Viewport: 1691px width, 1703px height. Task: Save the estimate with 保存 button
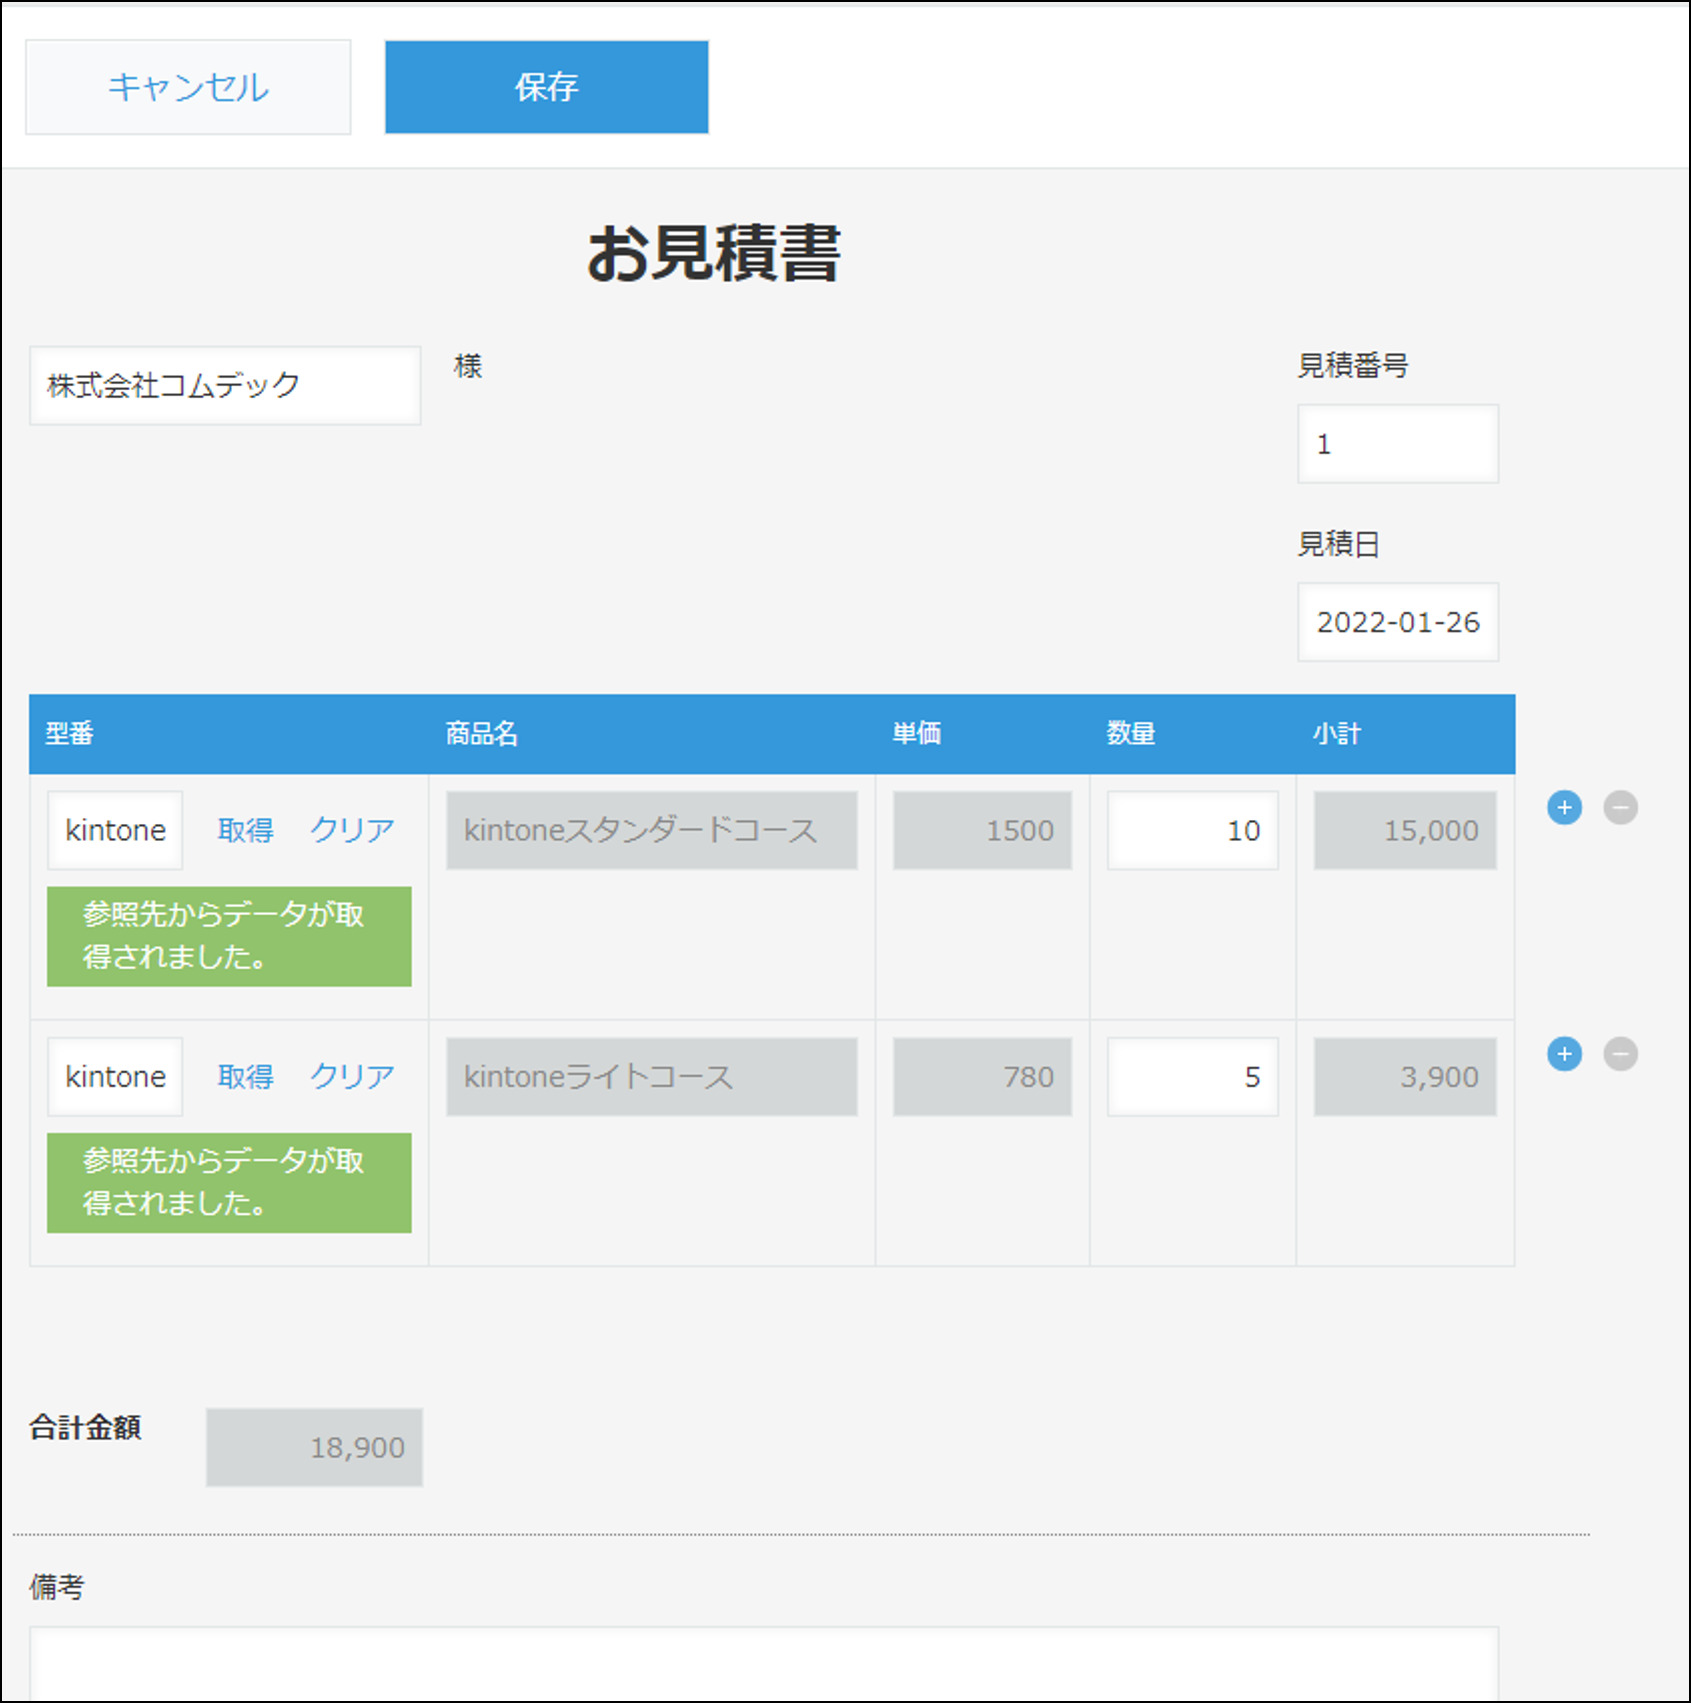(x=547, y=87)
